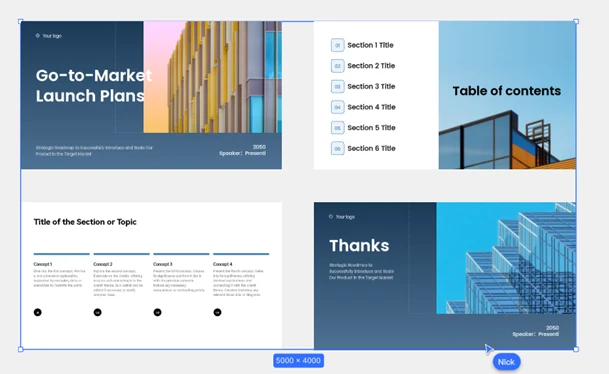Select the 01 icon beside Section 1 Title

coord(337,45)
